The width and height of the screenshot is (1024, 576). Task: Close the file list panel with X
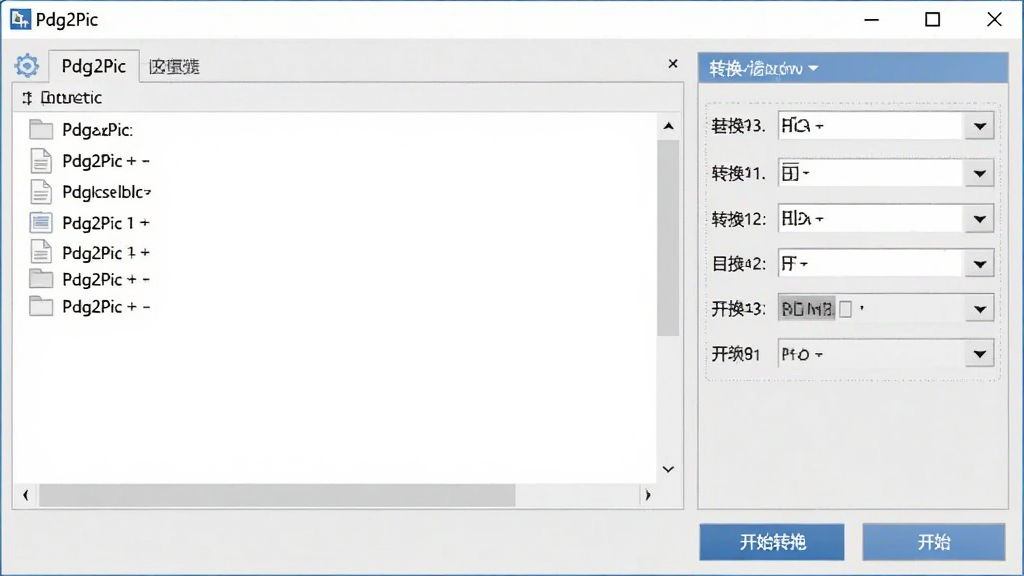pos(673,64)
